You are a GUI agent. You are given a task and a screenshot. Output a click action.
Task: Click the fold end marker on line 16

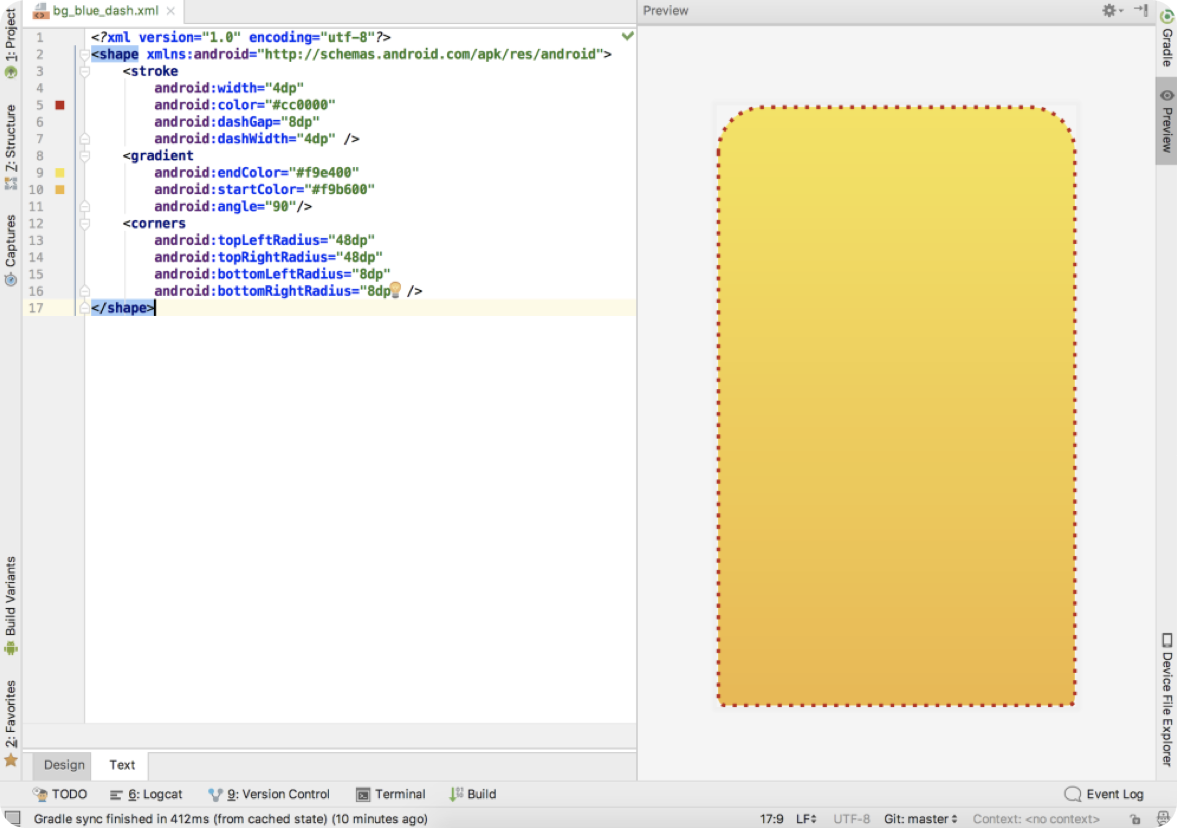tap(84, 291)
